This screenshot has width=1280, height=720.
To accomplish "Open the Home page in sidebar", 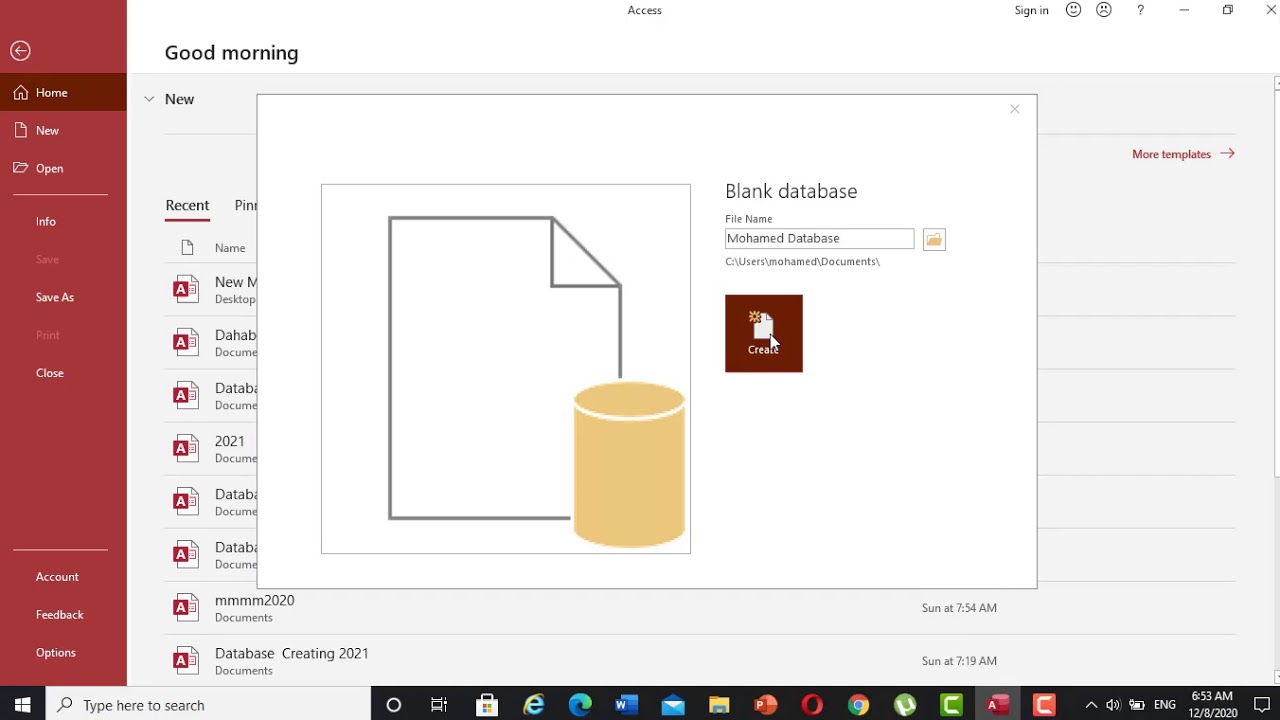I will point(63,93).
